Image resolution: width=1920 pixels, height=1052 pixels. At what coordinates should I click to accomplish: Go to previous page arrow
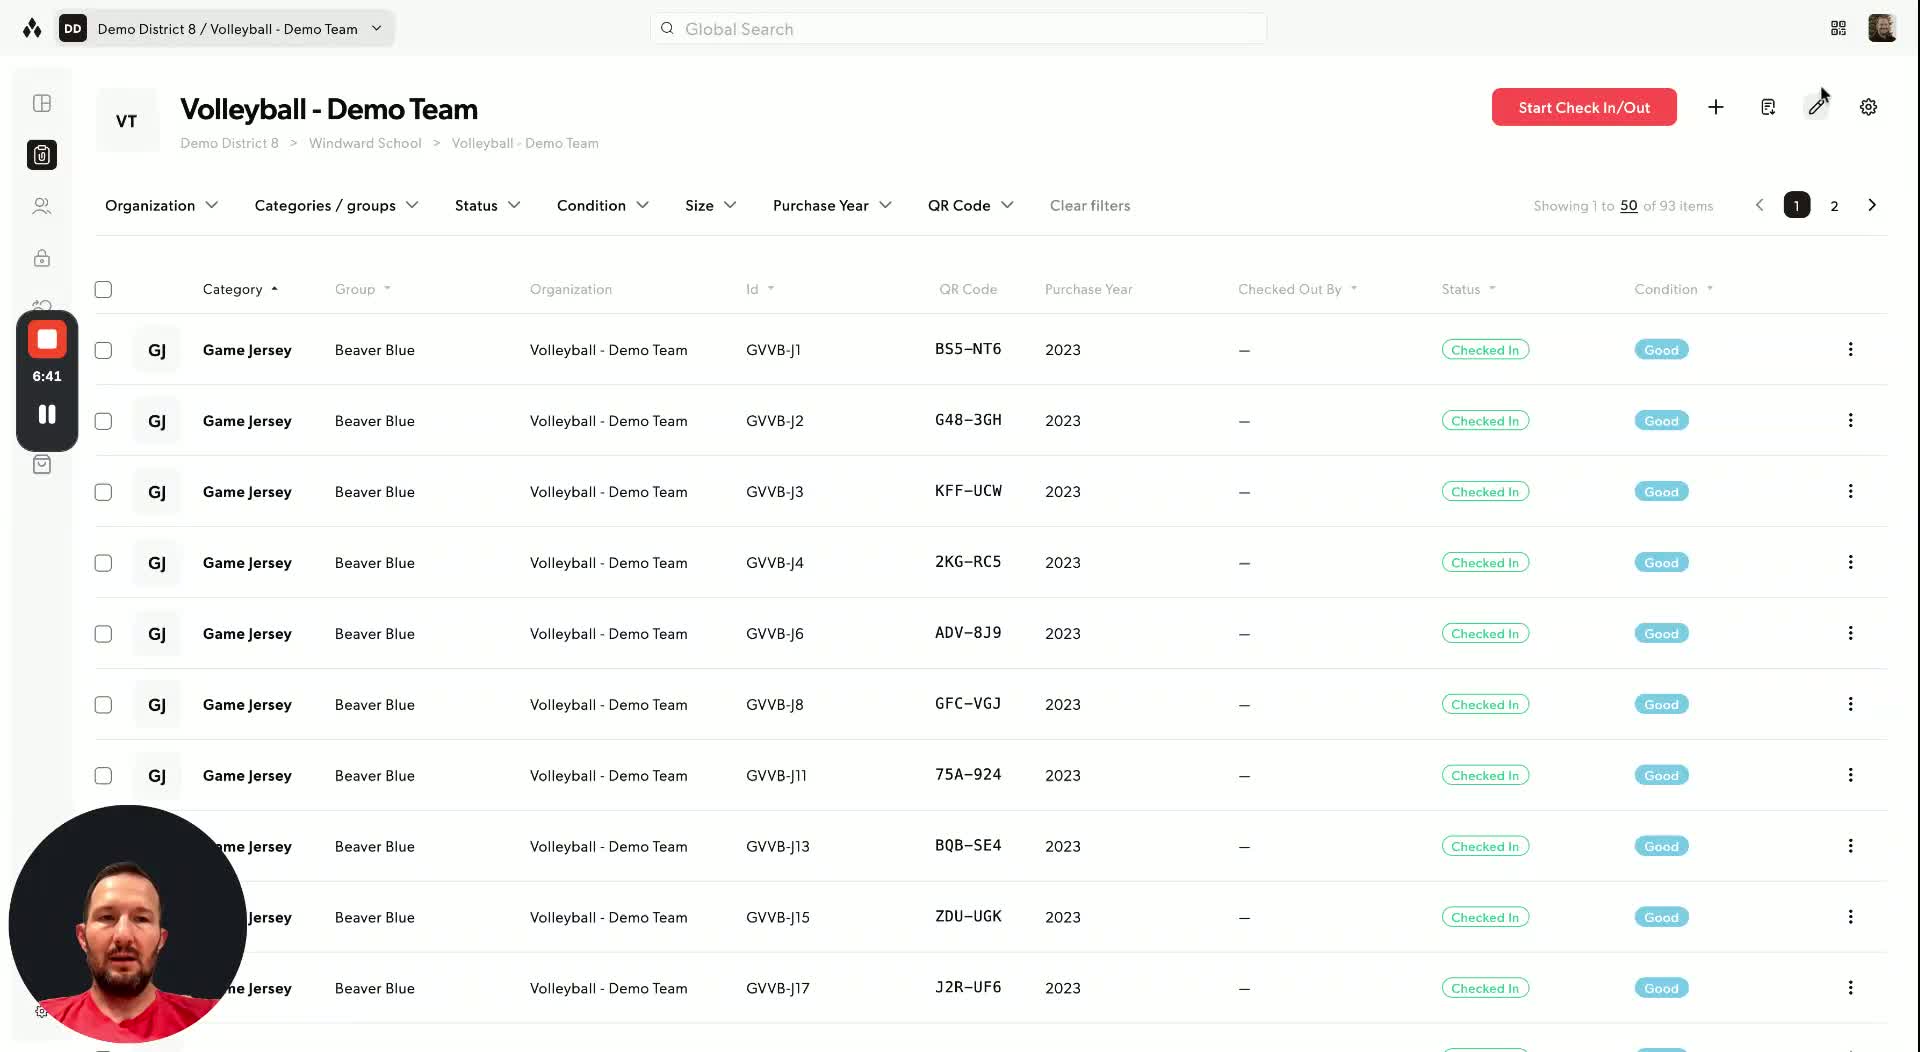tap(1760, 205)
